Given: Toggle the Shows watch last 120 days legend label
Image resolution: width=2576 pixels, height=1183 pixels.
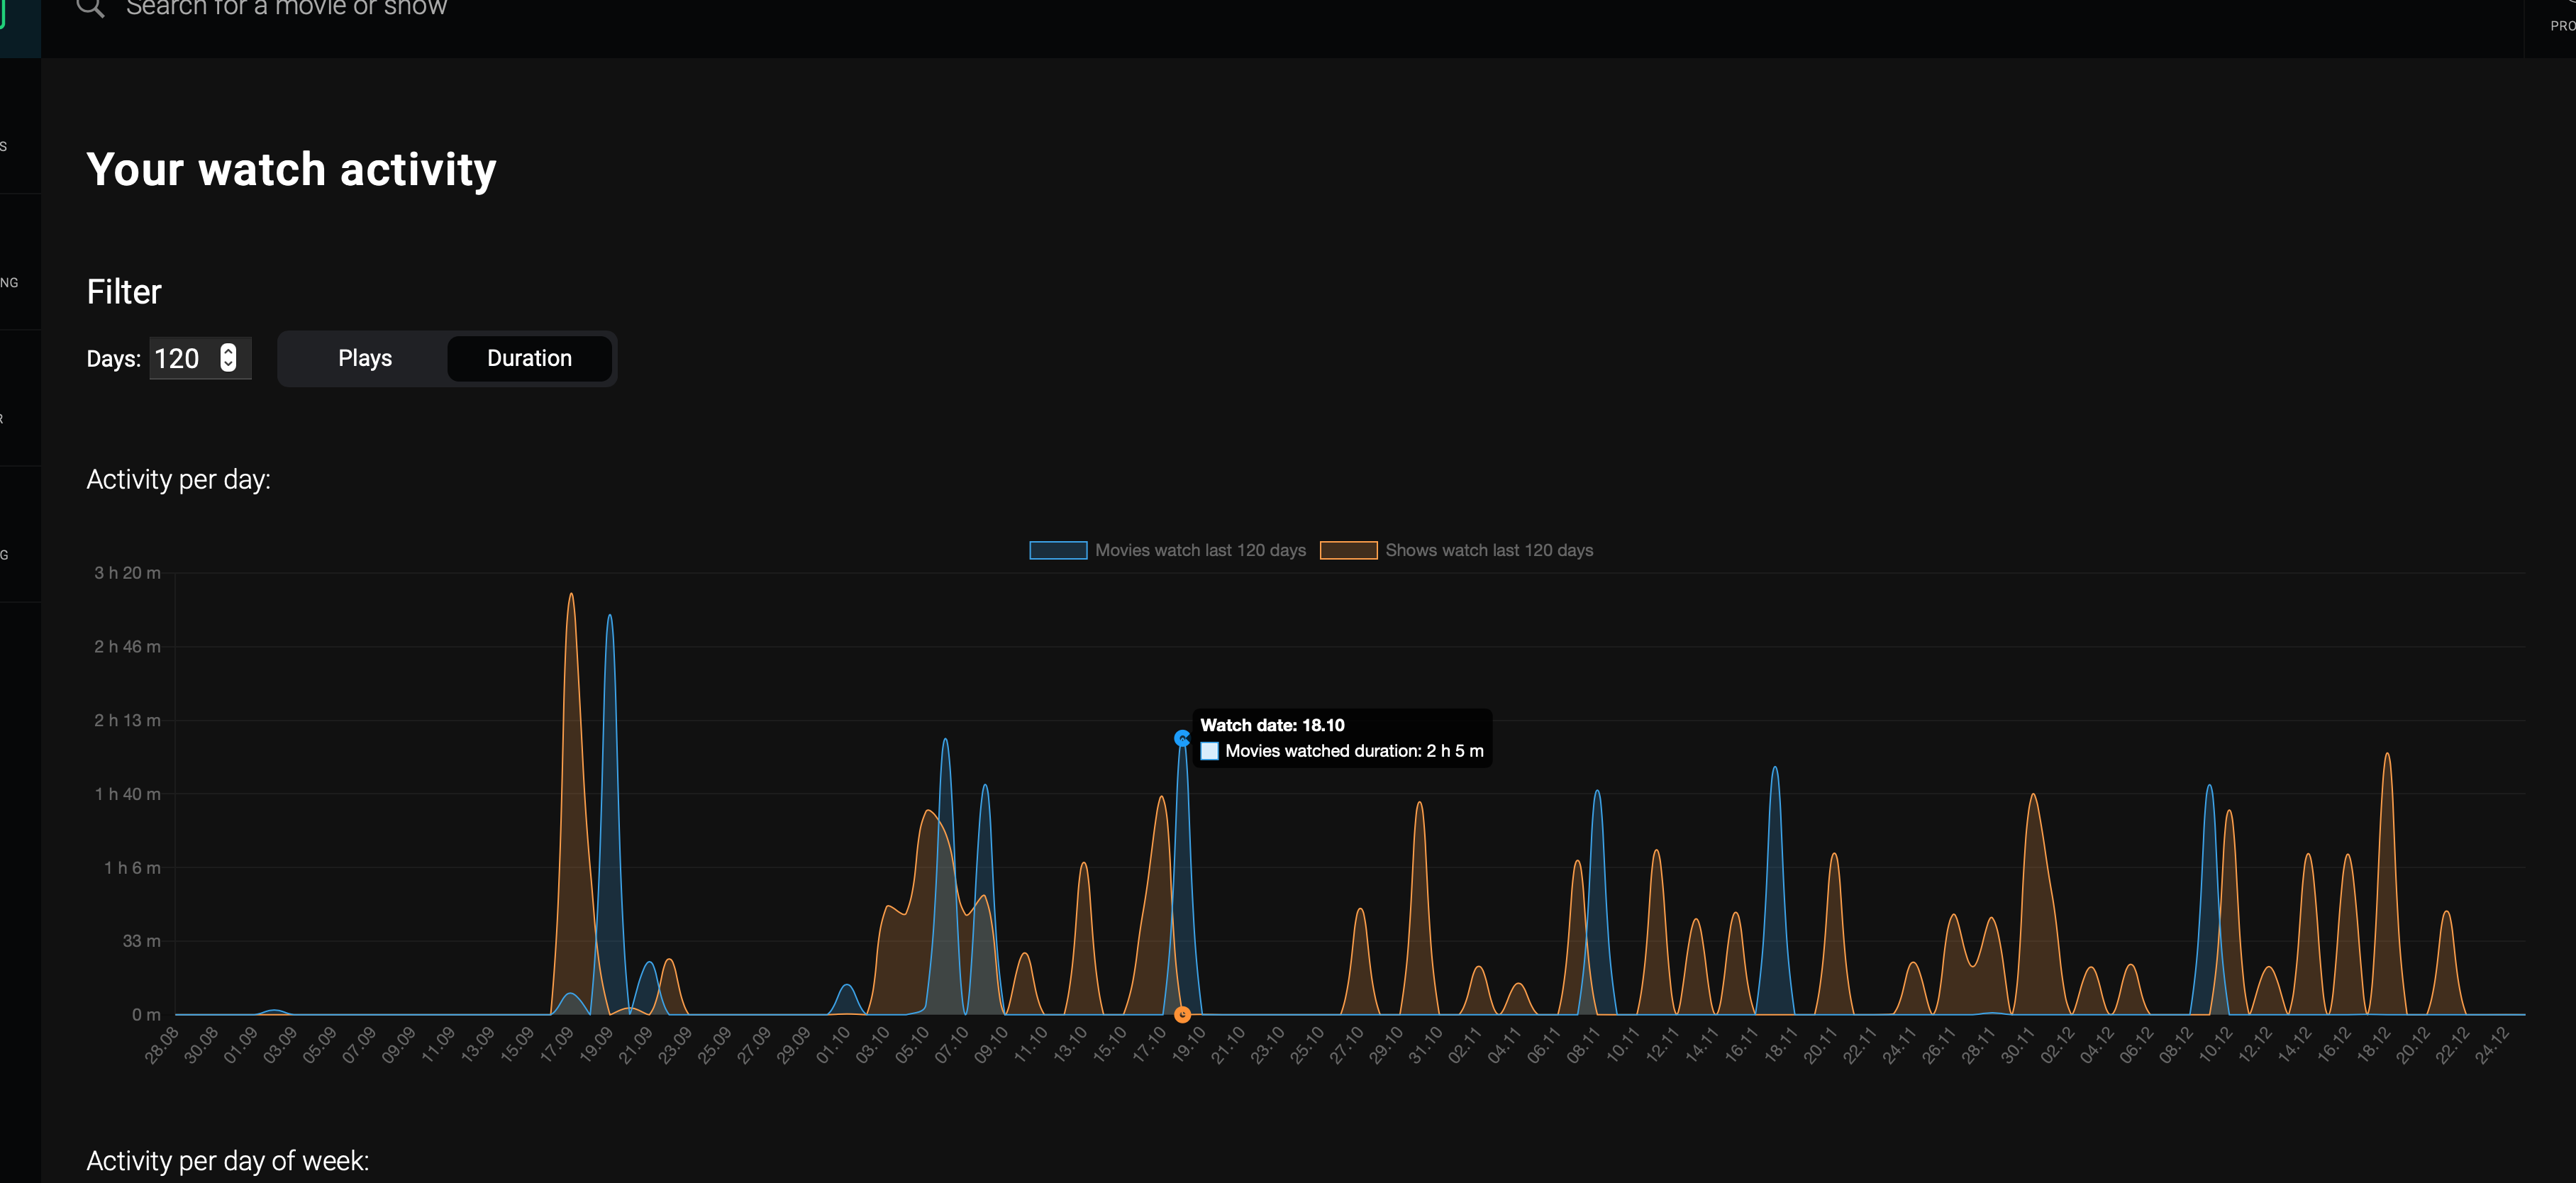Looking at the screenshot, I should 1488,550.
